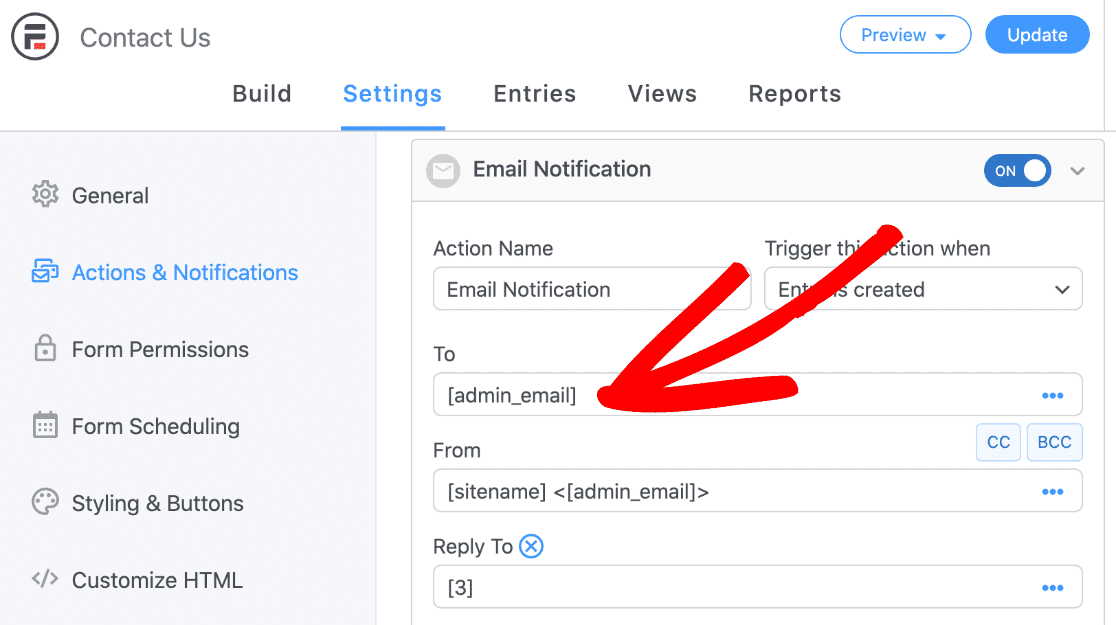The height and width of the screenshot is (625, 1116).
Task: Open the Build tab
Action: (262, 93)
